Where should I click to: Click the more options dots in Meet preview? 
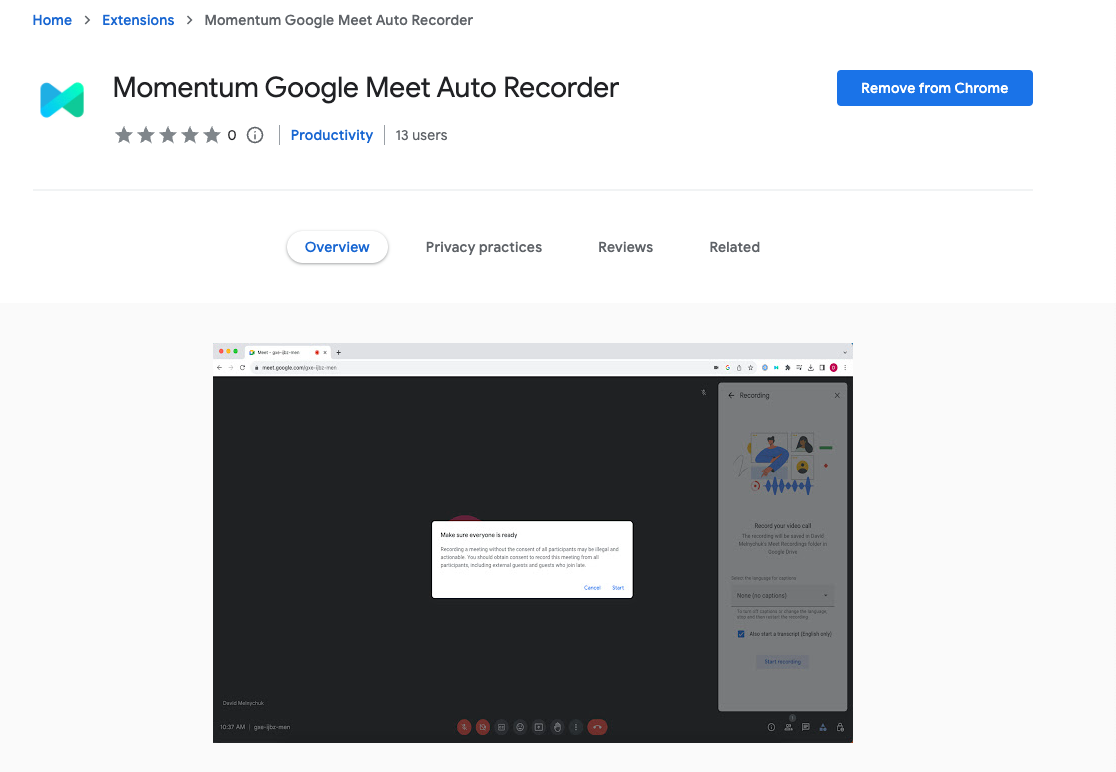(x=576, y=727)
